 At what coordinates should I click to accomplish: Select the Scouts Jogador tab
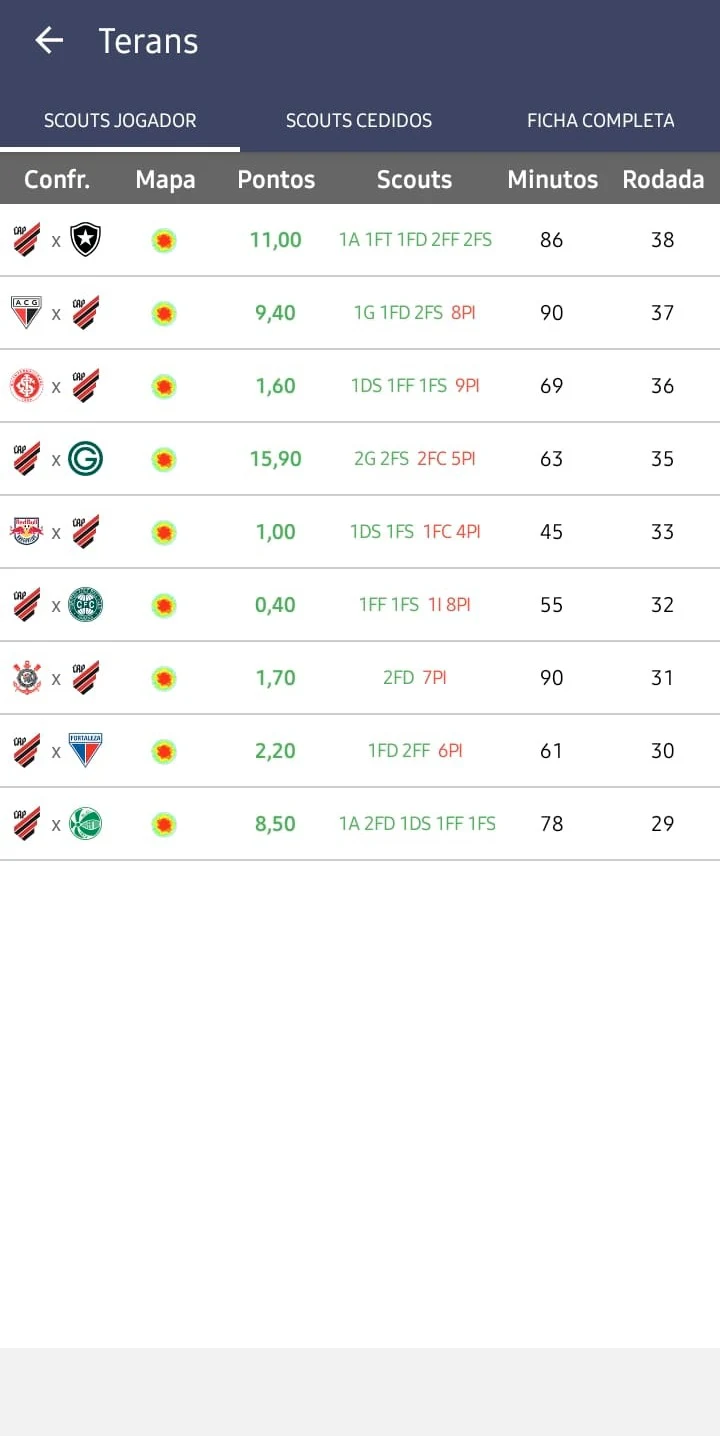click(120, 121)
